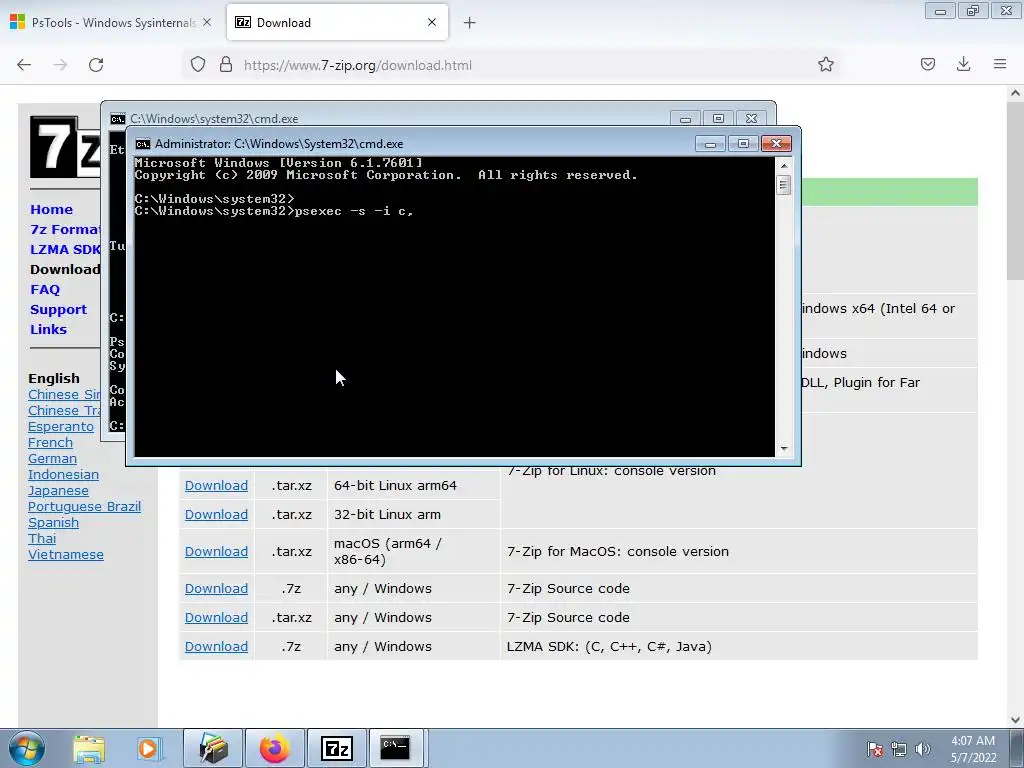
Task: Click the cmd window scrollbar thumb
Action: [x=784, y=185]
